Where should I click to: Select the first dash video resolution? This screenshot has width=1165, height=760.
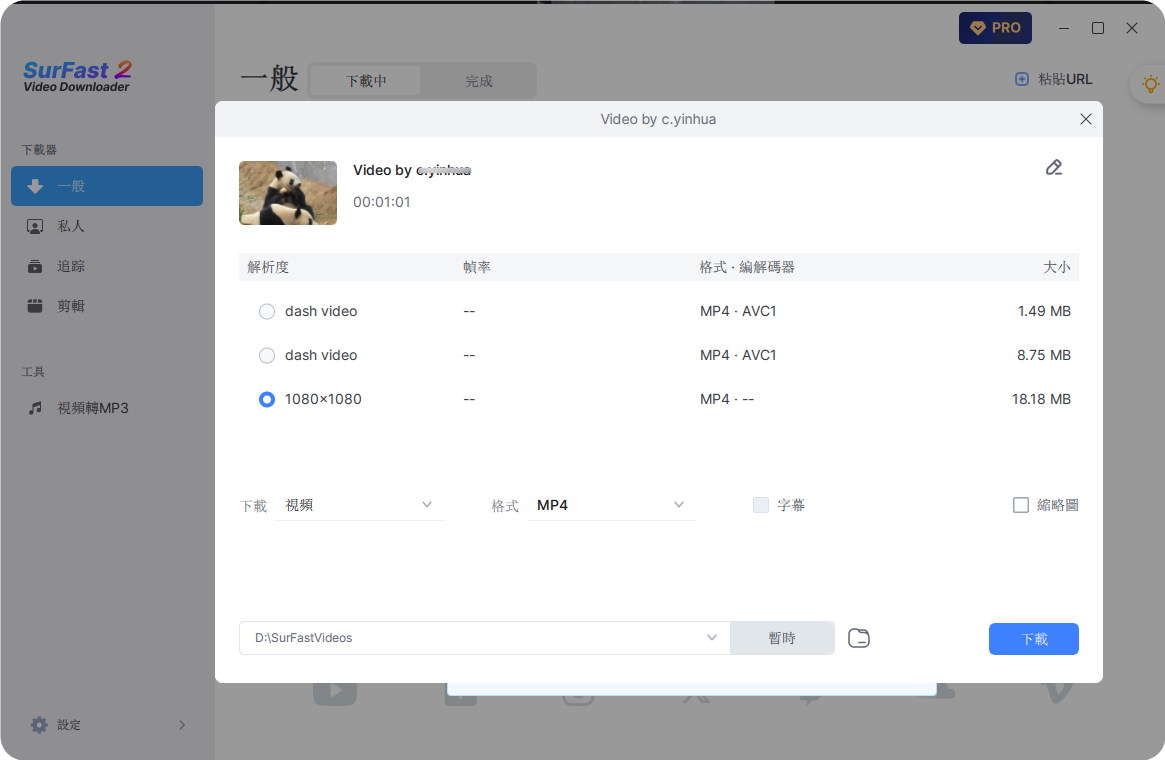click(266, 311)
